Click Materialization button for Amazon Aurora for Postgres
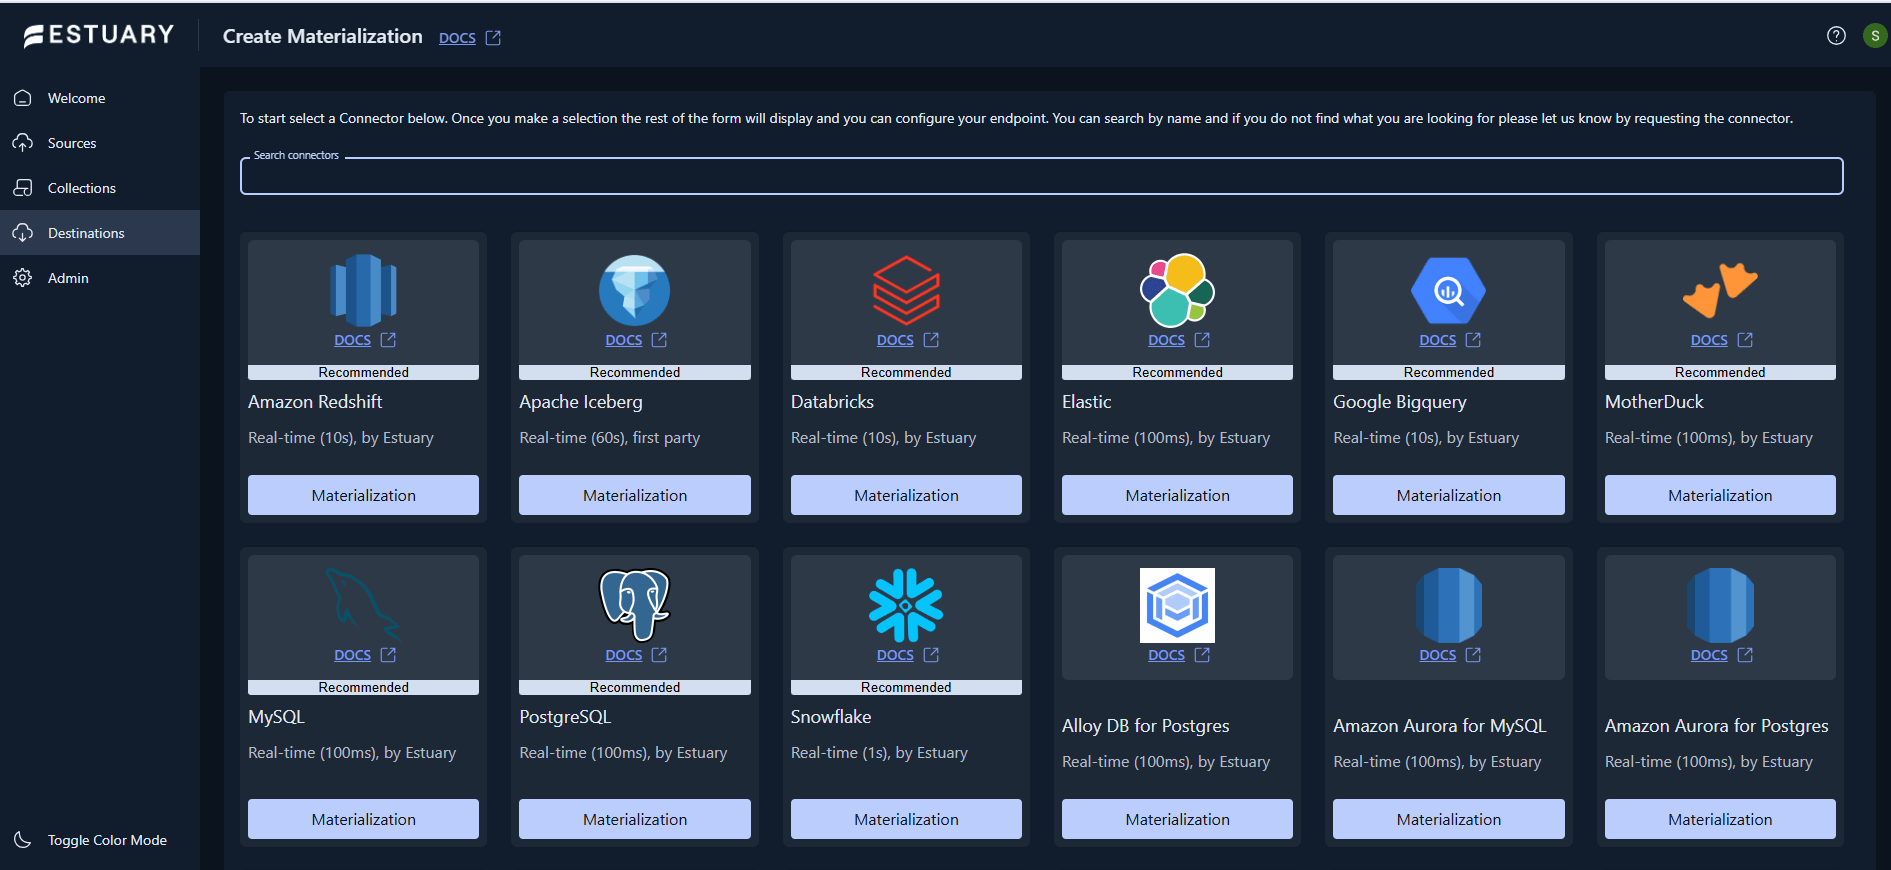The width and height of the screenshot is (1891, 870). (1720, 819)
